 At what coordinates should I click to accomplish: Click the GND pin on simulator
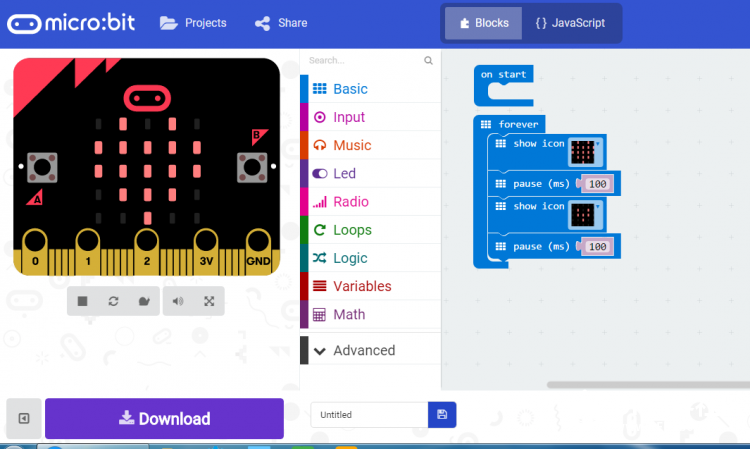(258, 251)
